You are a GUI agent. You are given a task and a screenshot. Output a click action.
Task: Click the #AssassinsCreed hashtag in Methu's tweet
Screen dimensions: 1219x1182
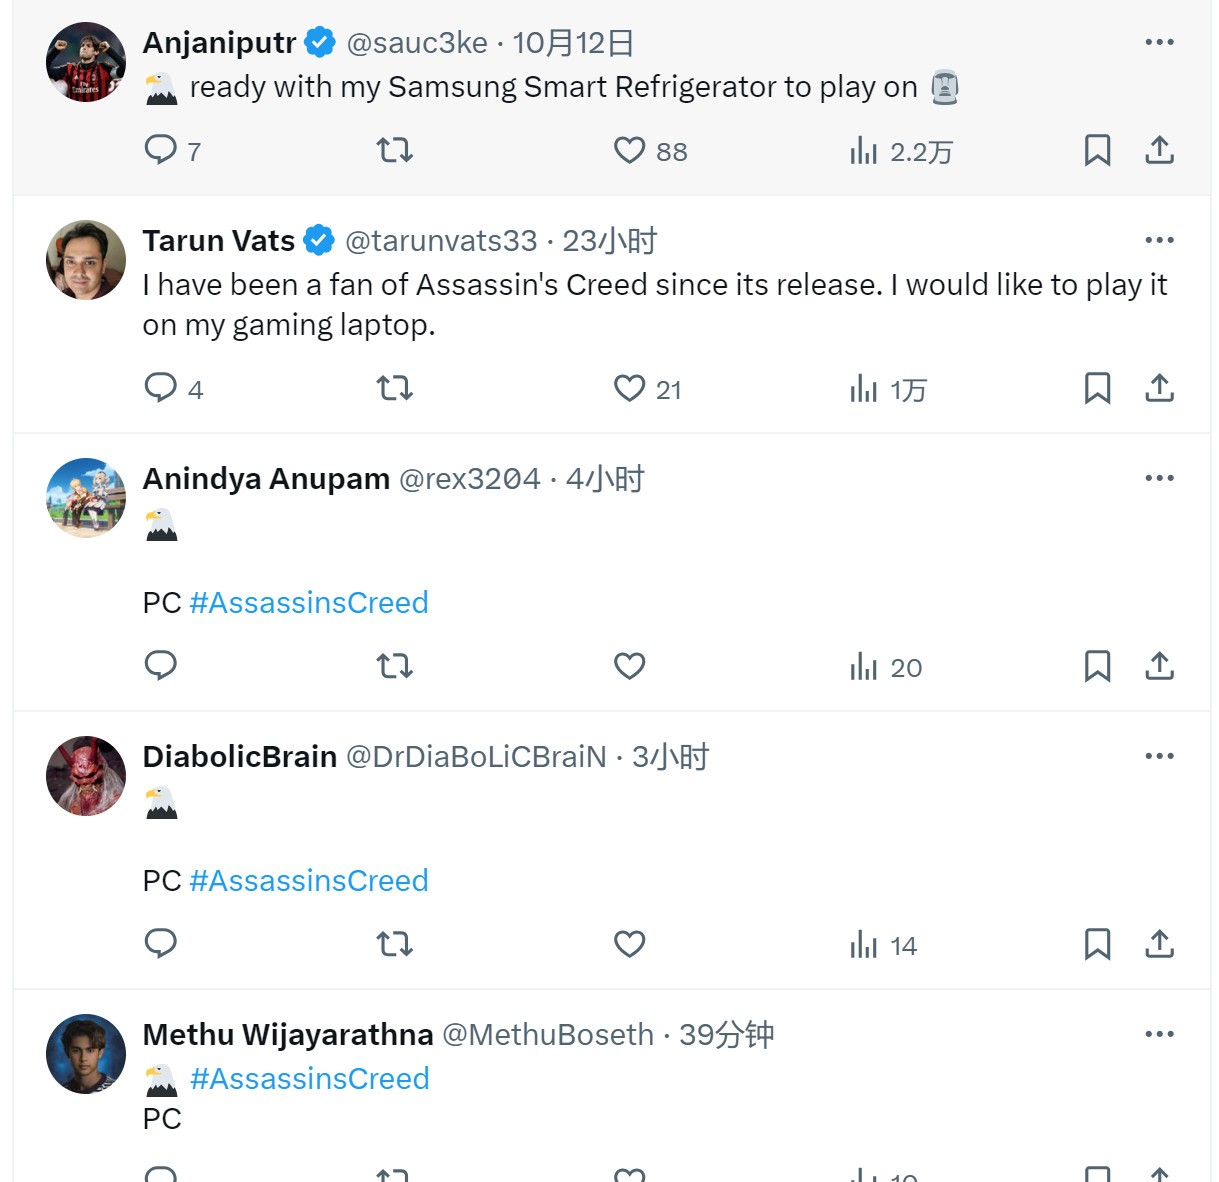pyautogui.click(x=309, y=1079)
